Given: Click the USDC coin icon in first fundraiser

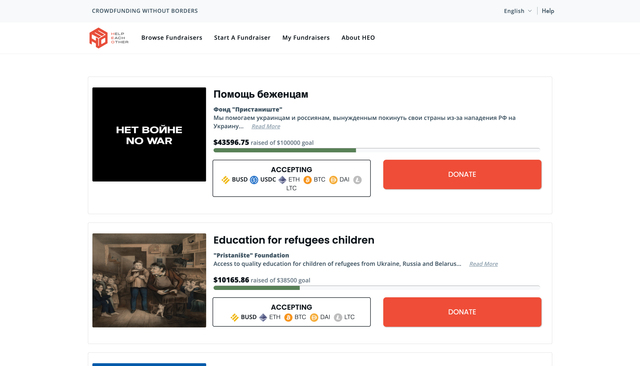Looking at the screenshot, I should click(x=254, y=180).
